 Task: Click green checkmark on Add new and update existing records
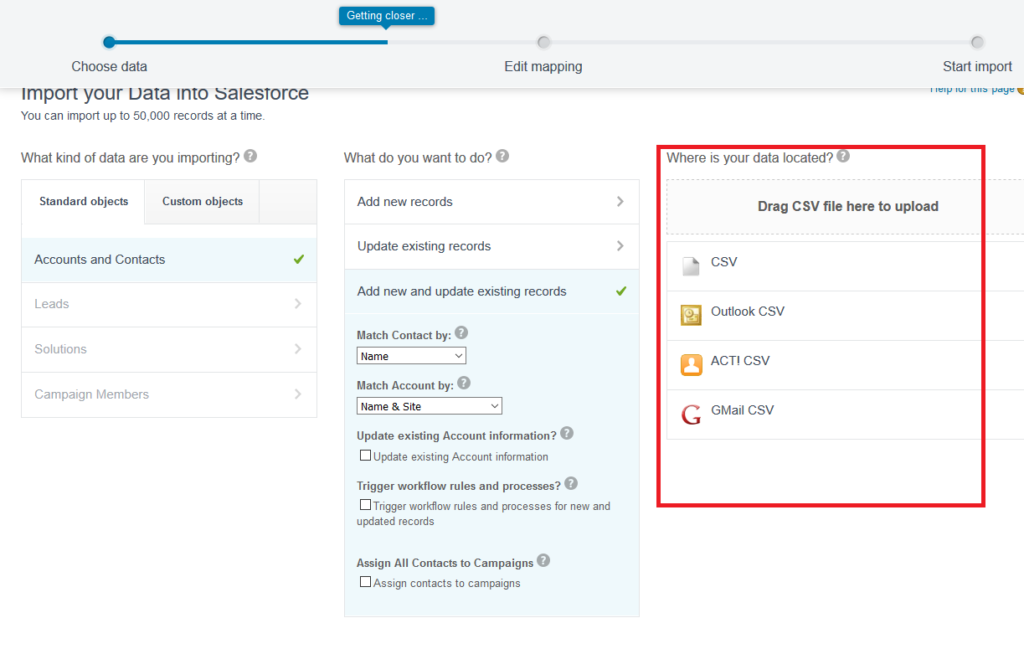click(621, 291)
